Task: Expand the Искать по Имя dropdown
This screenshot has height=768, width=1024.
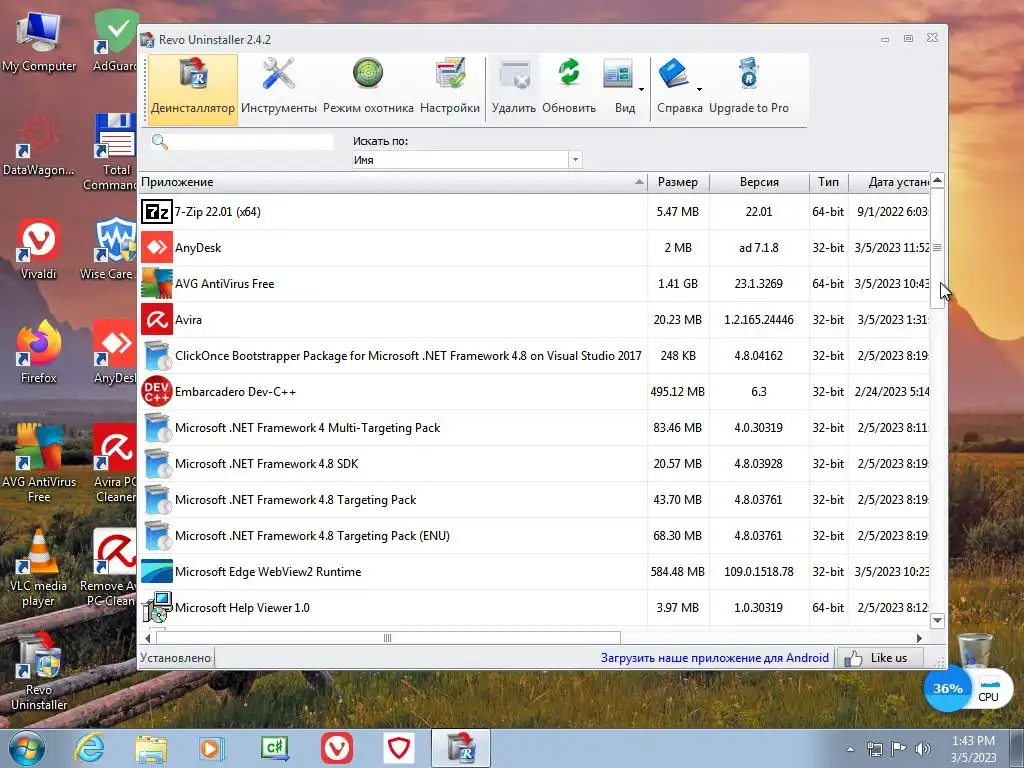Action: (x=575, y=159)
